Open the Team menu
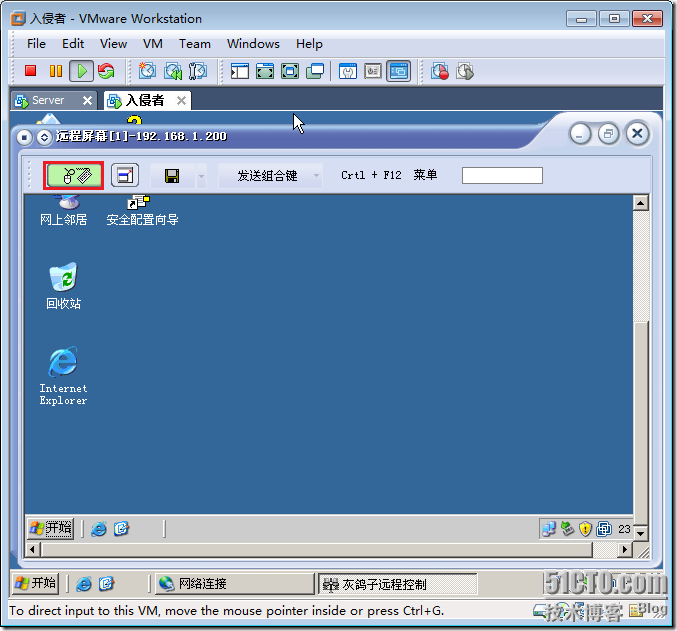The height and width of the screenshot is (631, 677). click(x=195, y=44)
